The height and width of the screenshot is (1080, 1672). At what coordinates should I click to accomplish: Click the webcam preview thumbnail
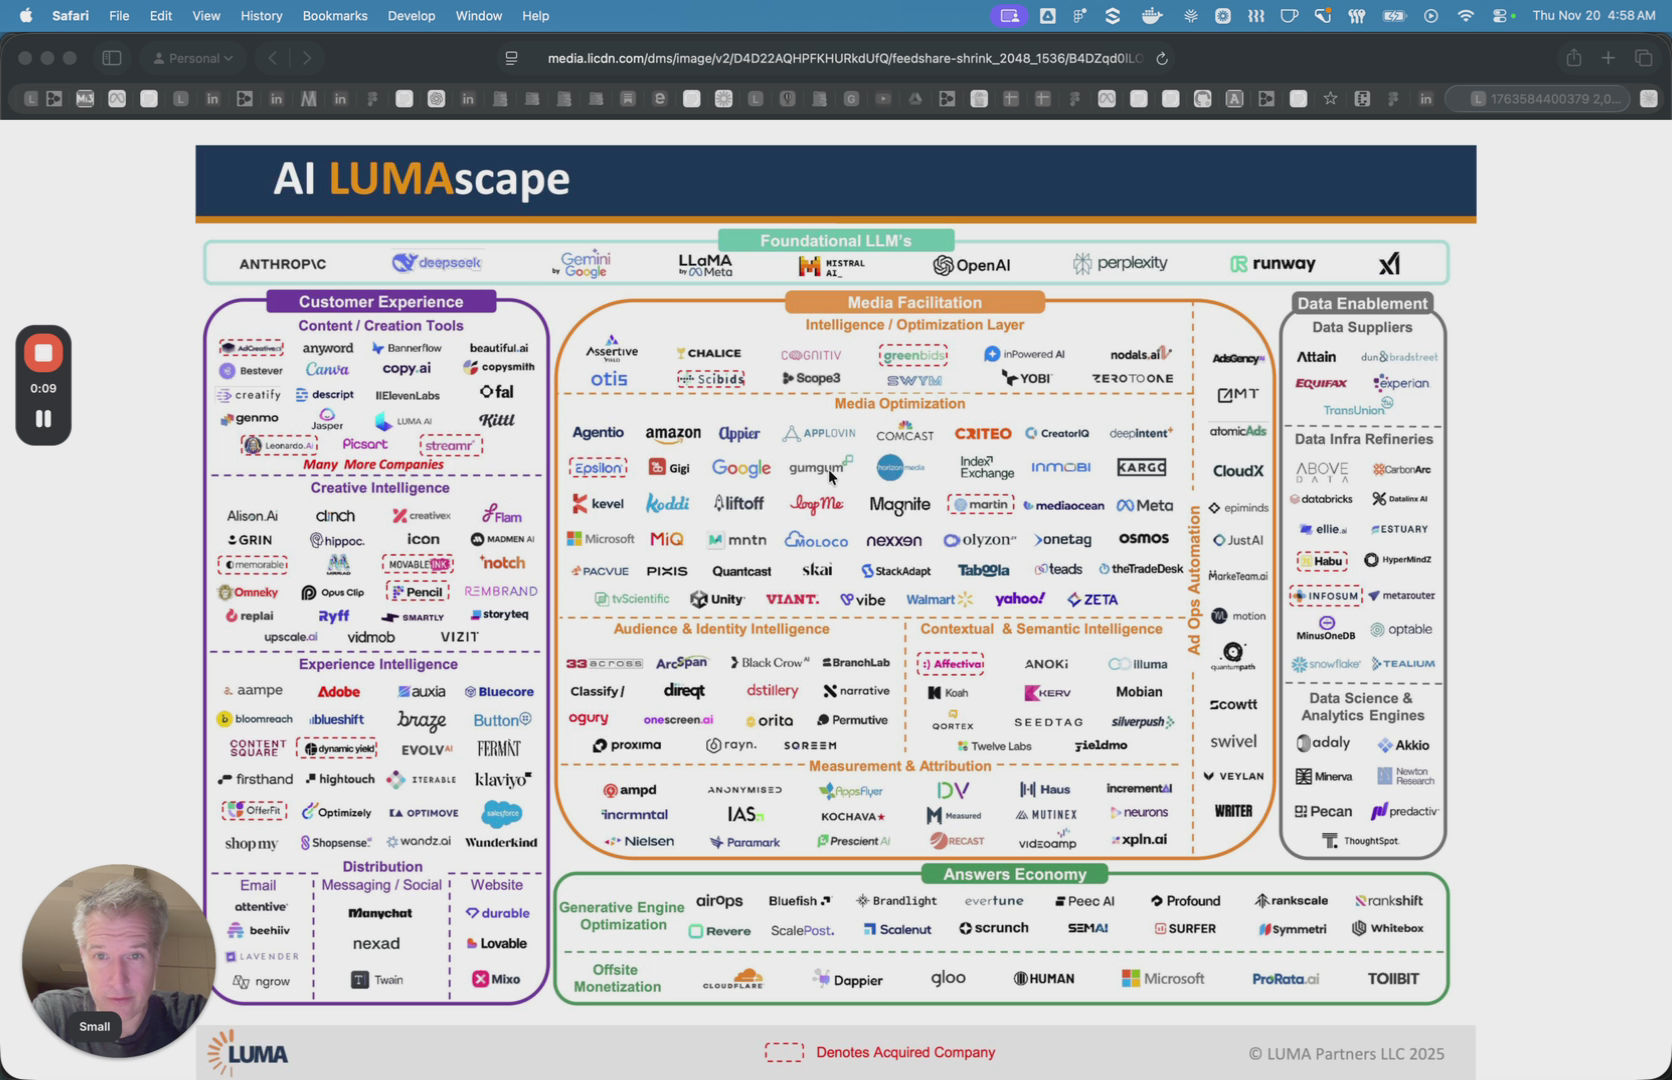tap(117, 958)
